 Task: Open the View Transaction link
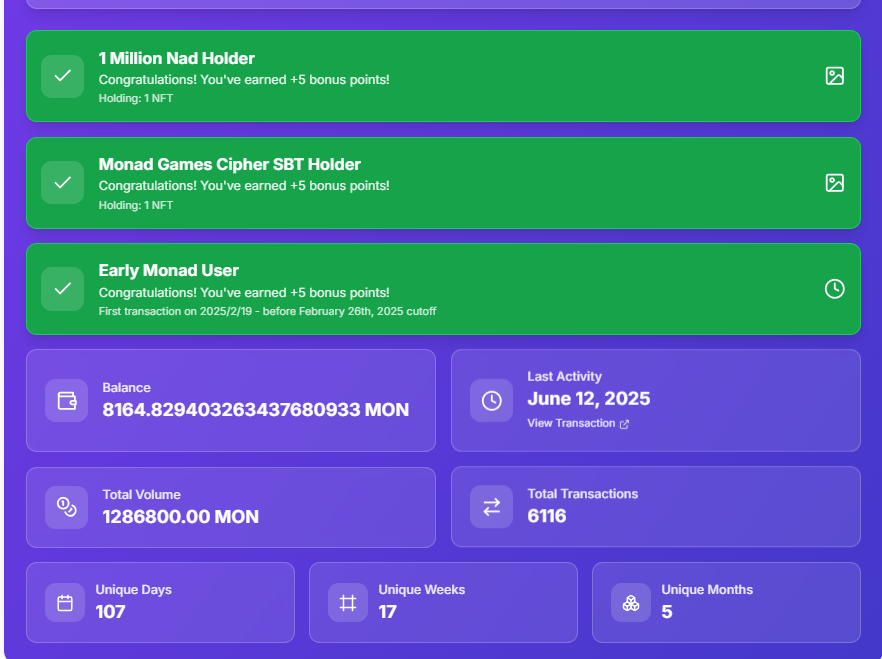pyautogui.click(x=578, y=423)
